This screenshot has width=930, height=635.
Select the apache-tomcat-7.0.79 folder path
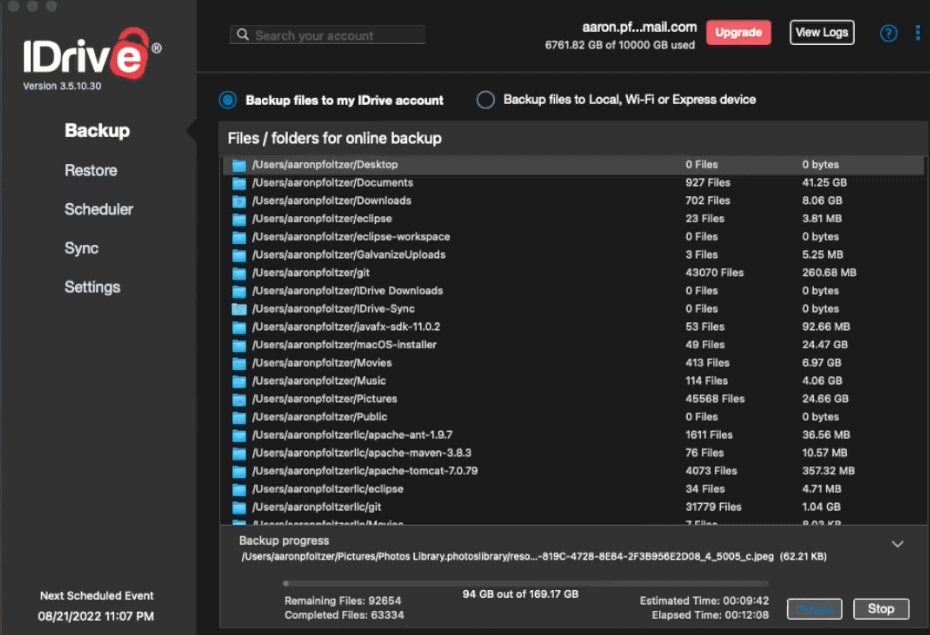[365, 471]
